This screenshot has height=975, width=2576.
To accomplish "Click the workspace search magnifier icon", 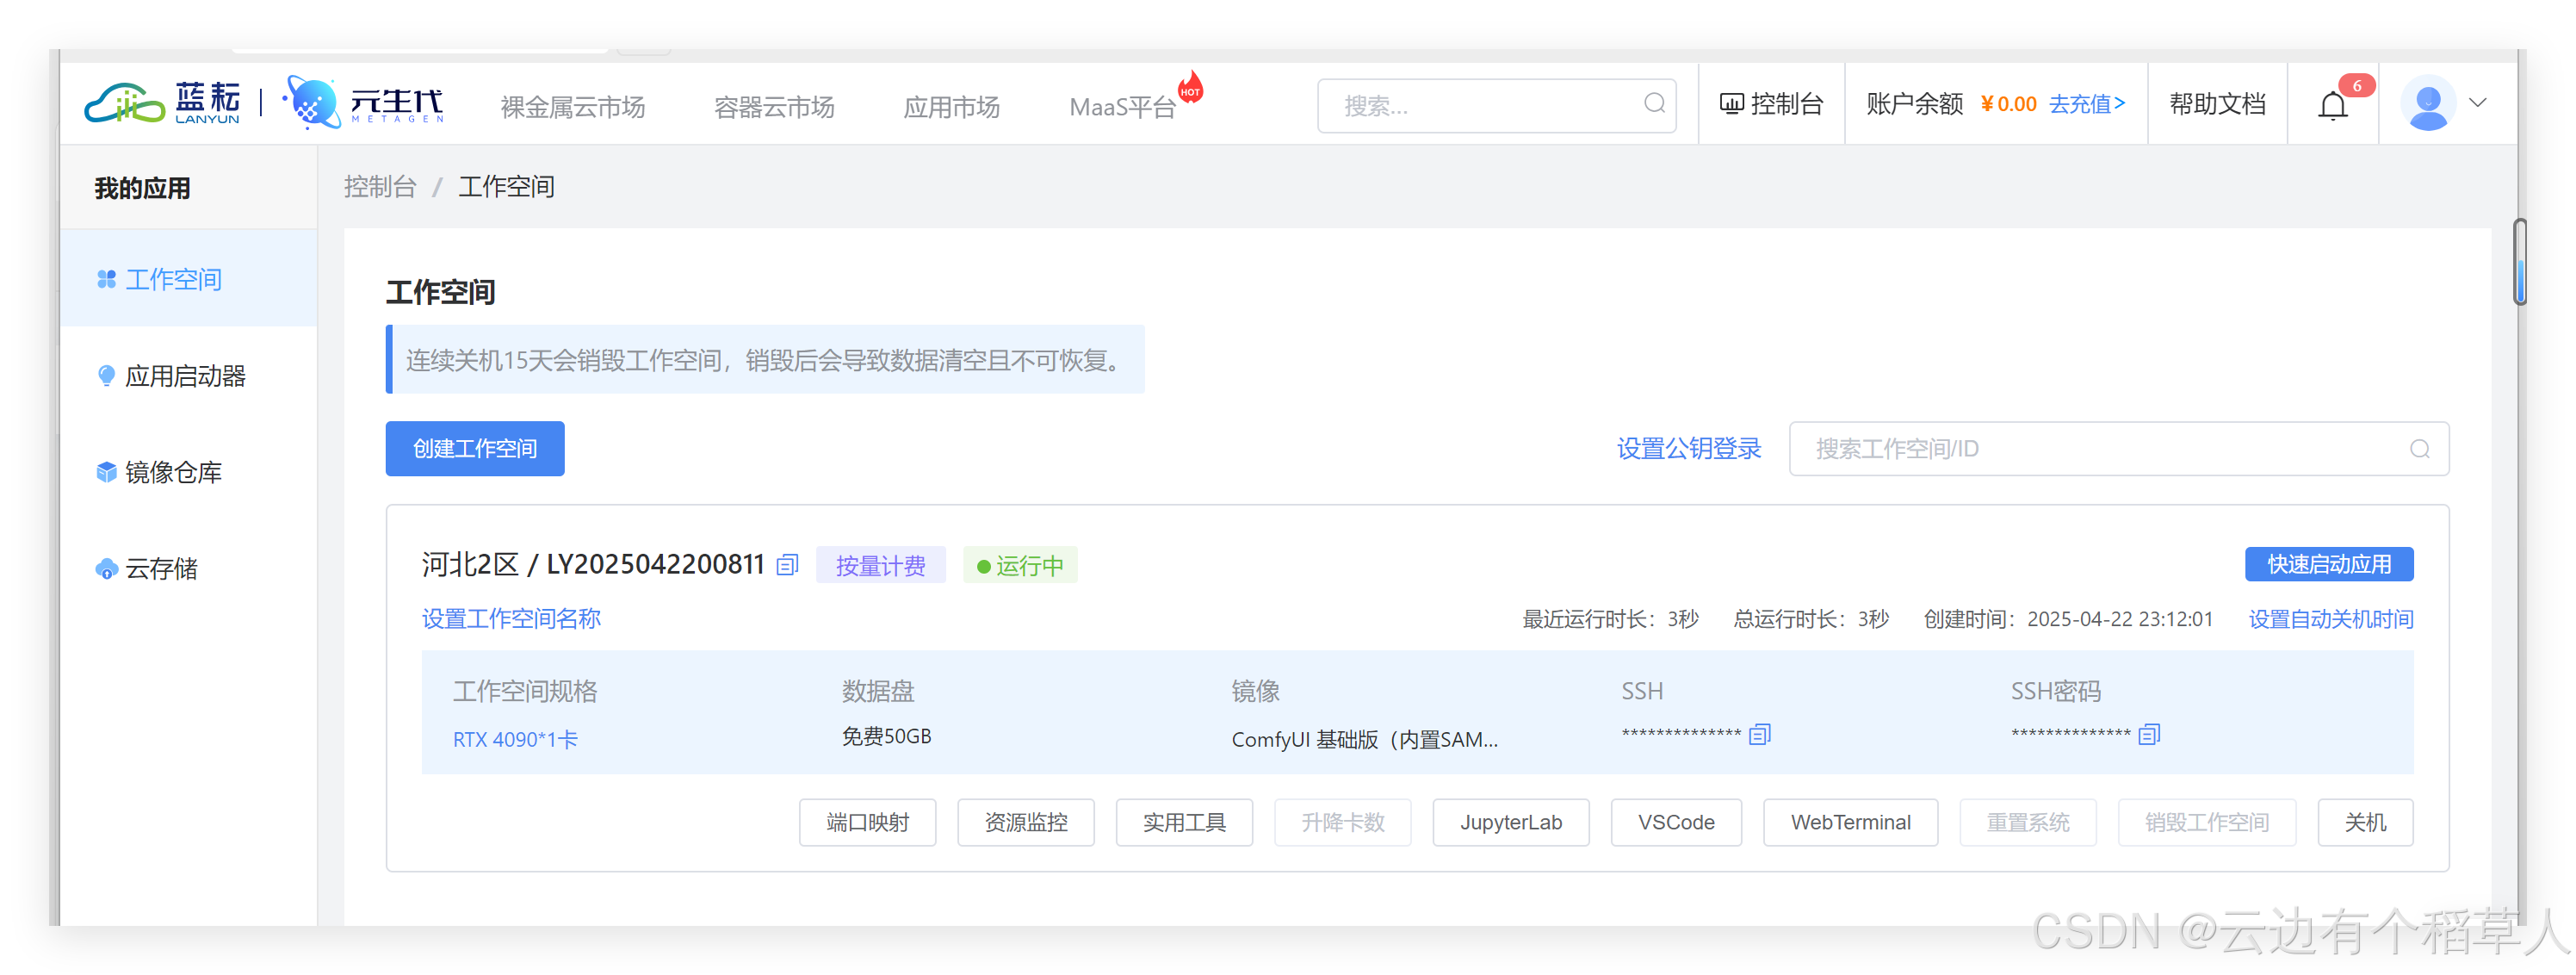I will (x=2419, y=449).
